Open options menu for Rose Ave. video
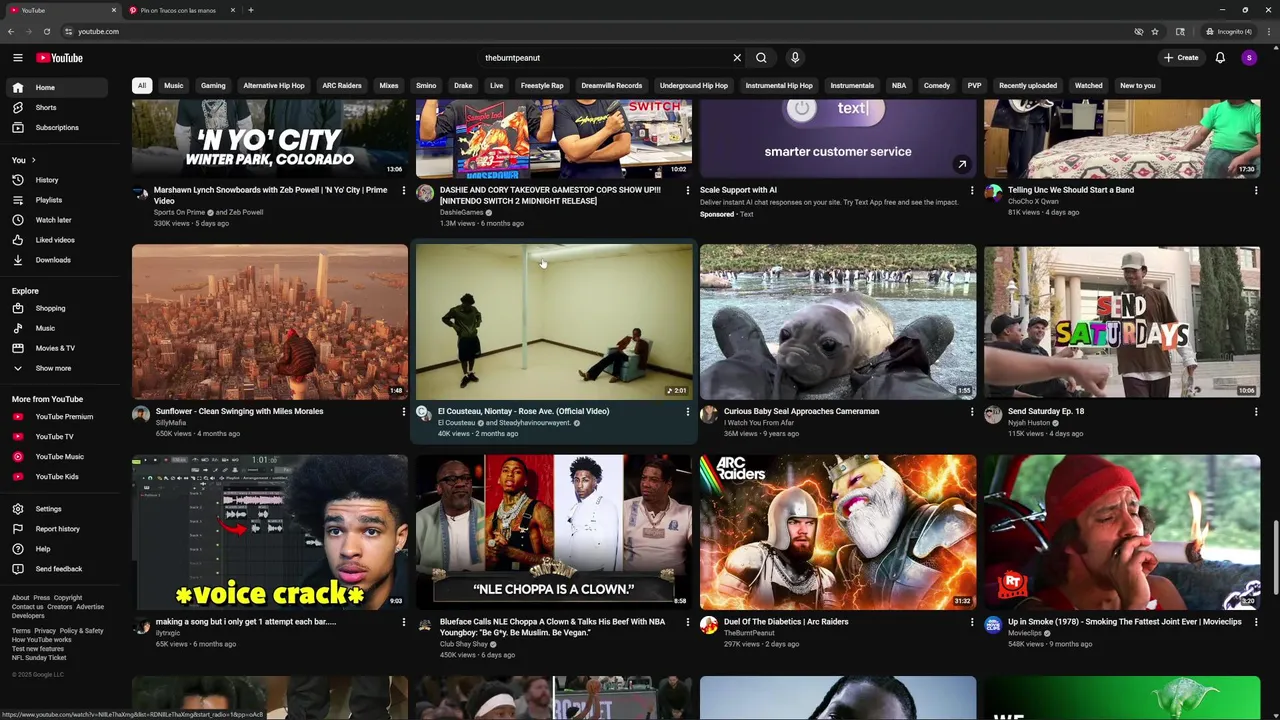1280x720 pixels. click(687, 412)
